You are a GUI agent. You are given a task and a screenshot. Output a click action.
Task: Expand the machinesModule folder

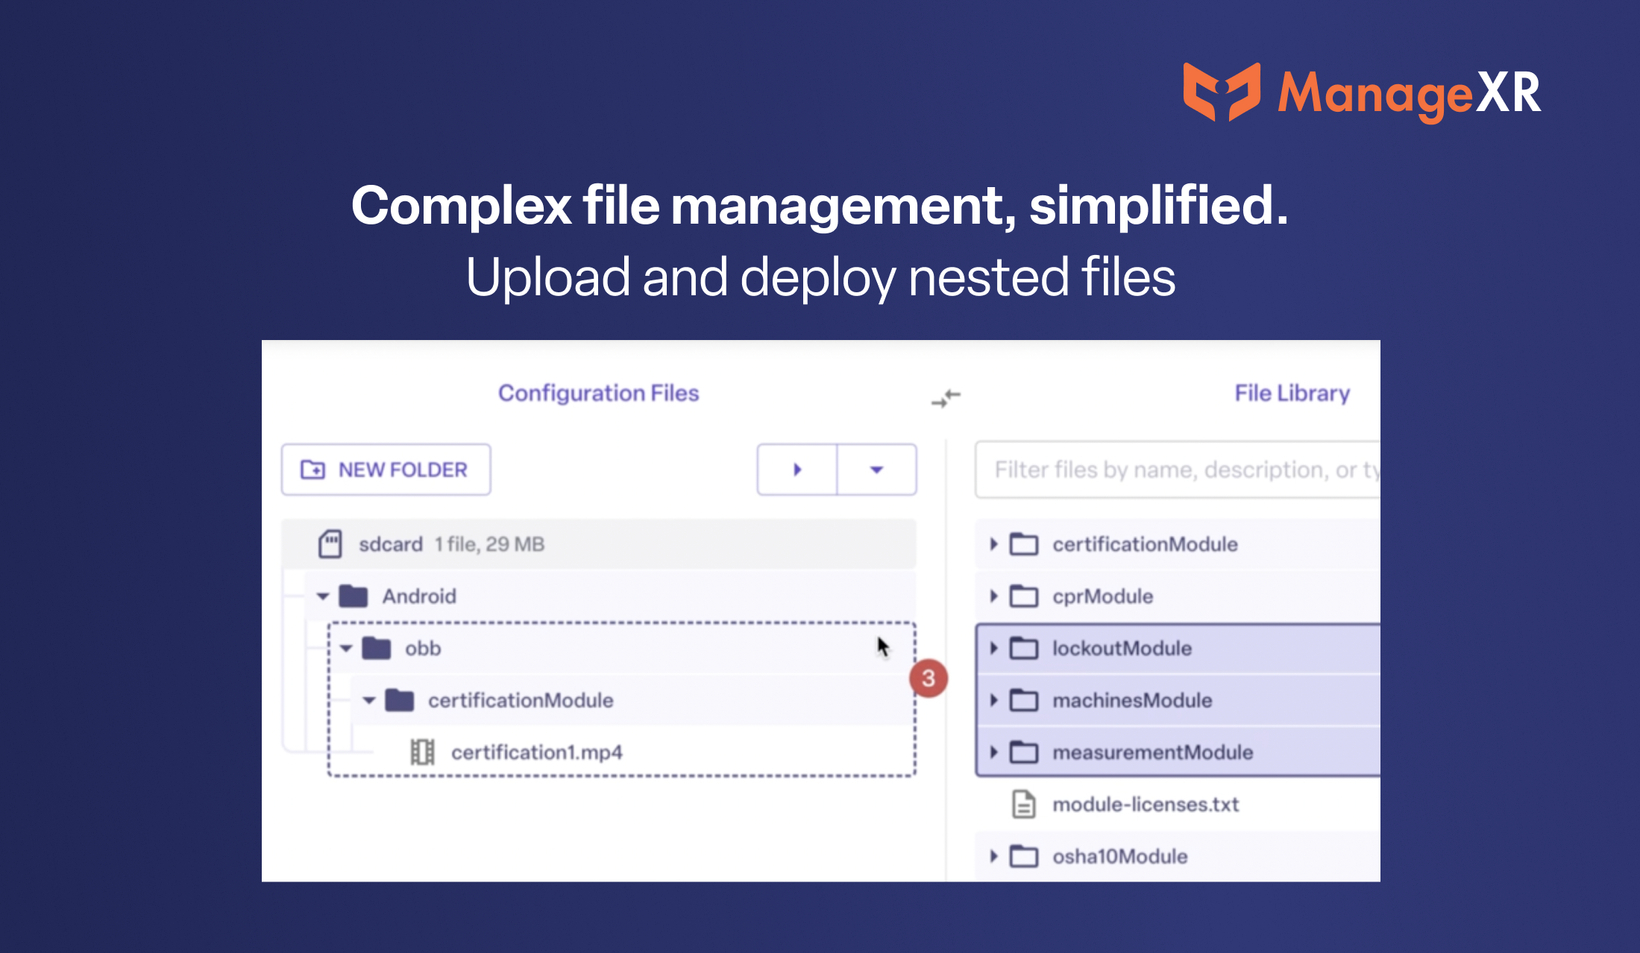click(x=993, y=700)
